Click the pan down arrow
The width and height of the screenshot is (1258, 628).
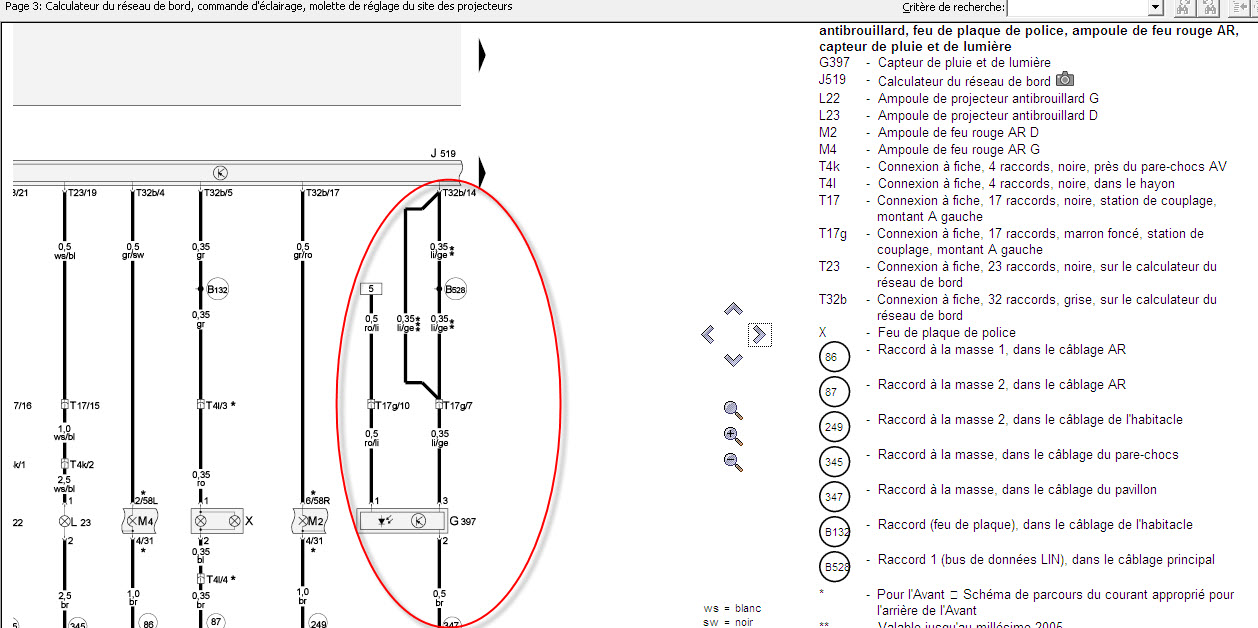(733, 359)
